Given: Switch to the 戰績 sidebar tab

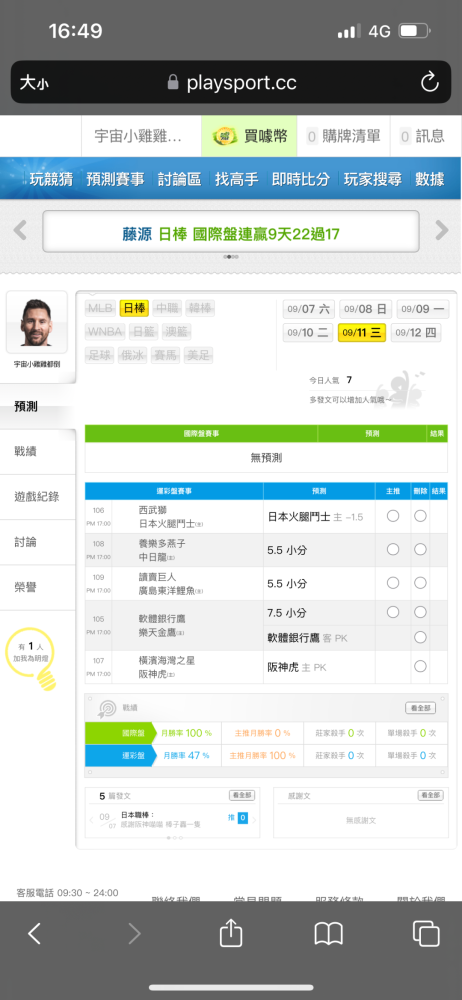Looking at the screenshot, I should pos(38,452).
